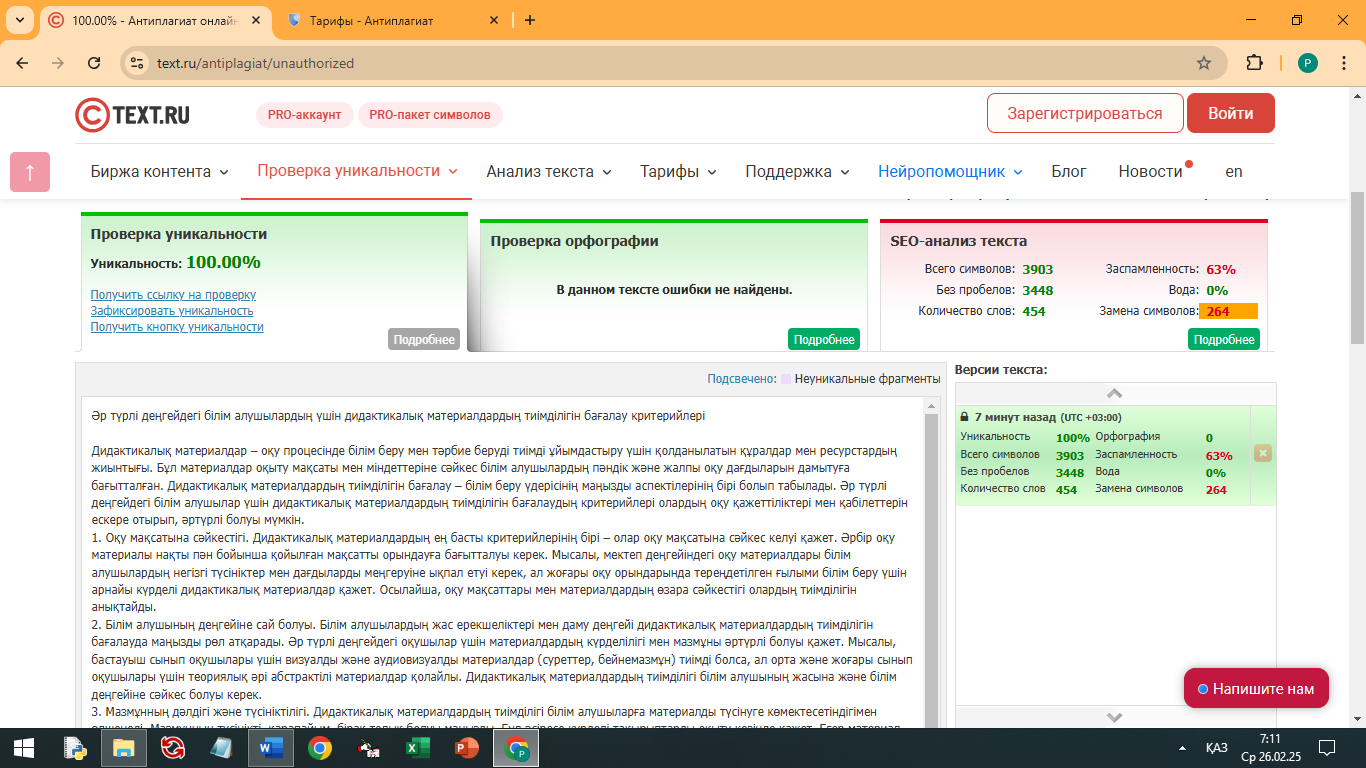
Task: Open the red sync arrows taskbar app
Action: [x=173, y=747]
